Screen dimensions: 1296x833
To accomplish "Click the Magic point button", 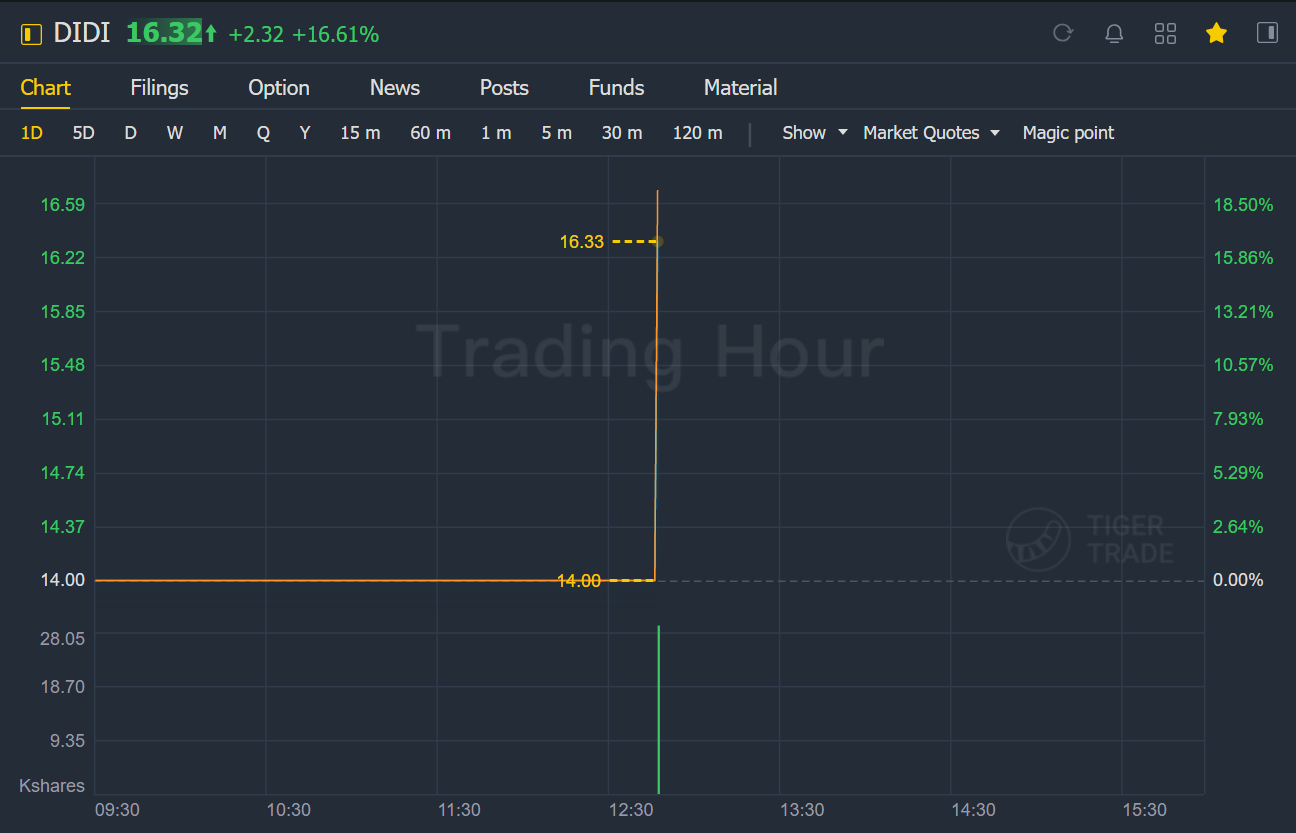I will point(1068,133).
